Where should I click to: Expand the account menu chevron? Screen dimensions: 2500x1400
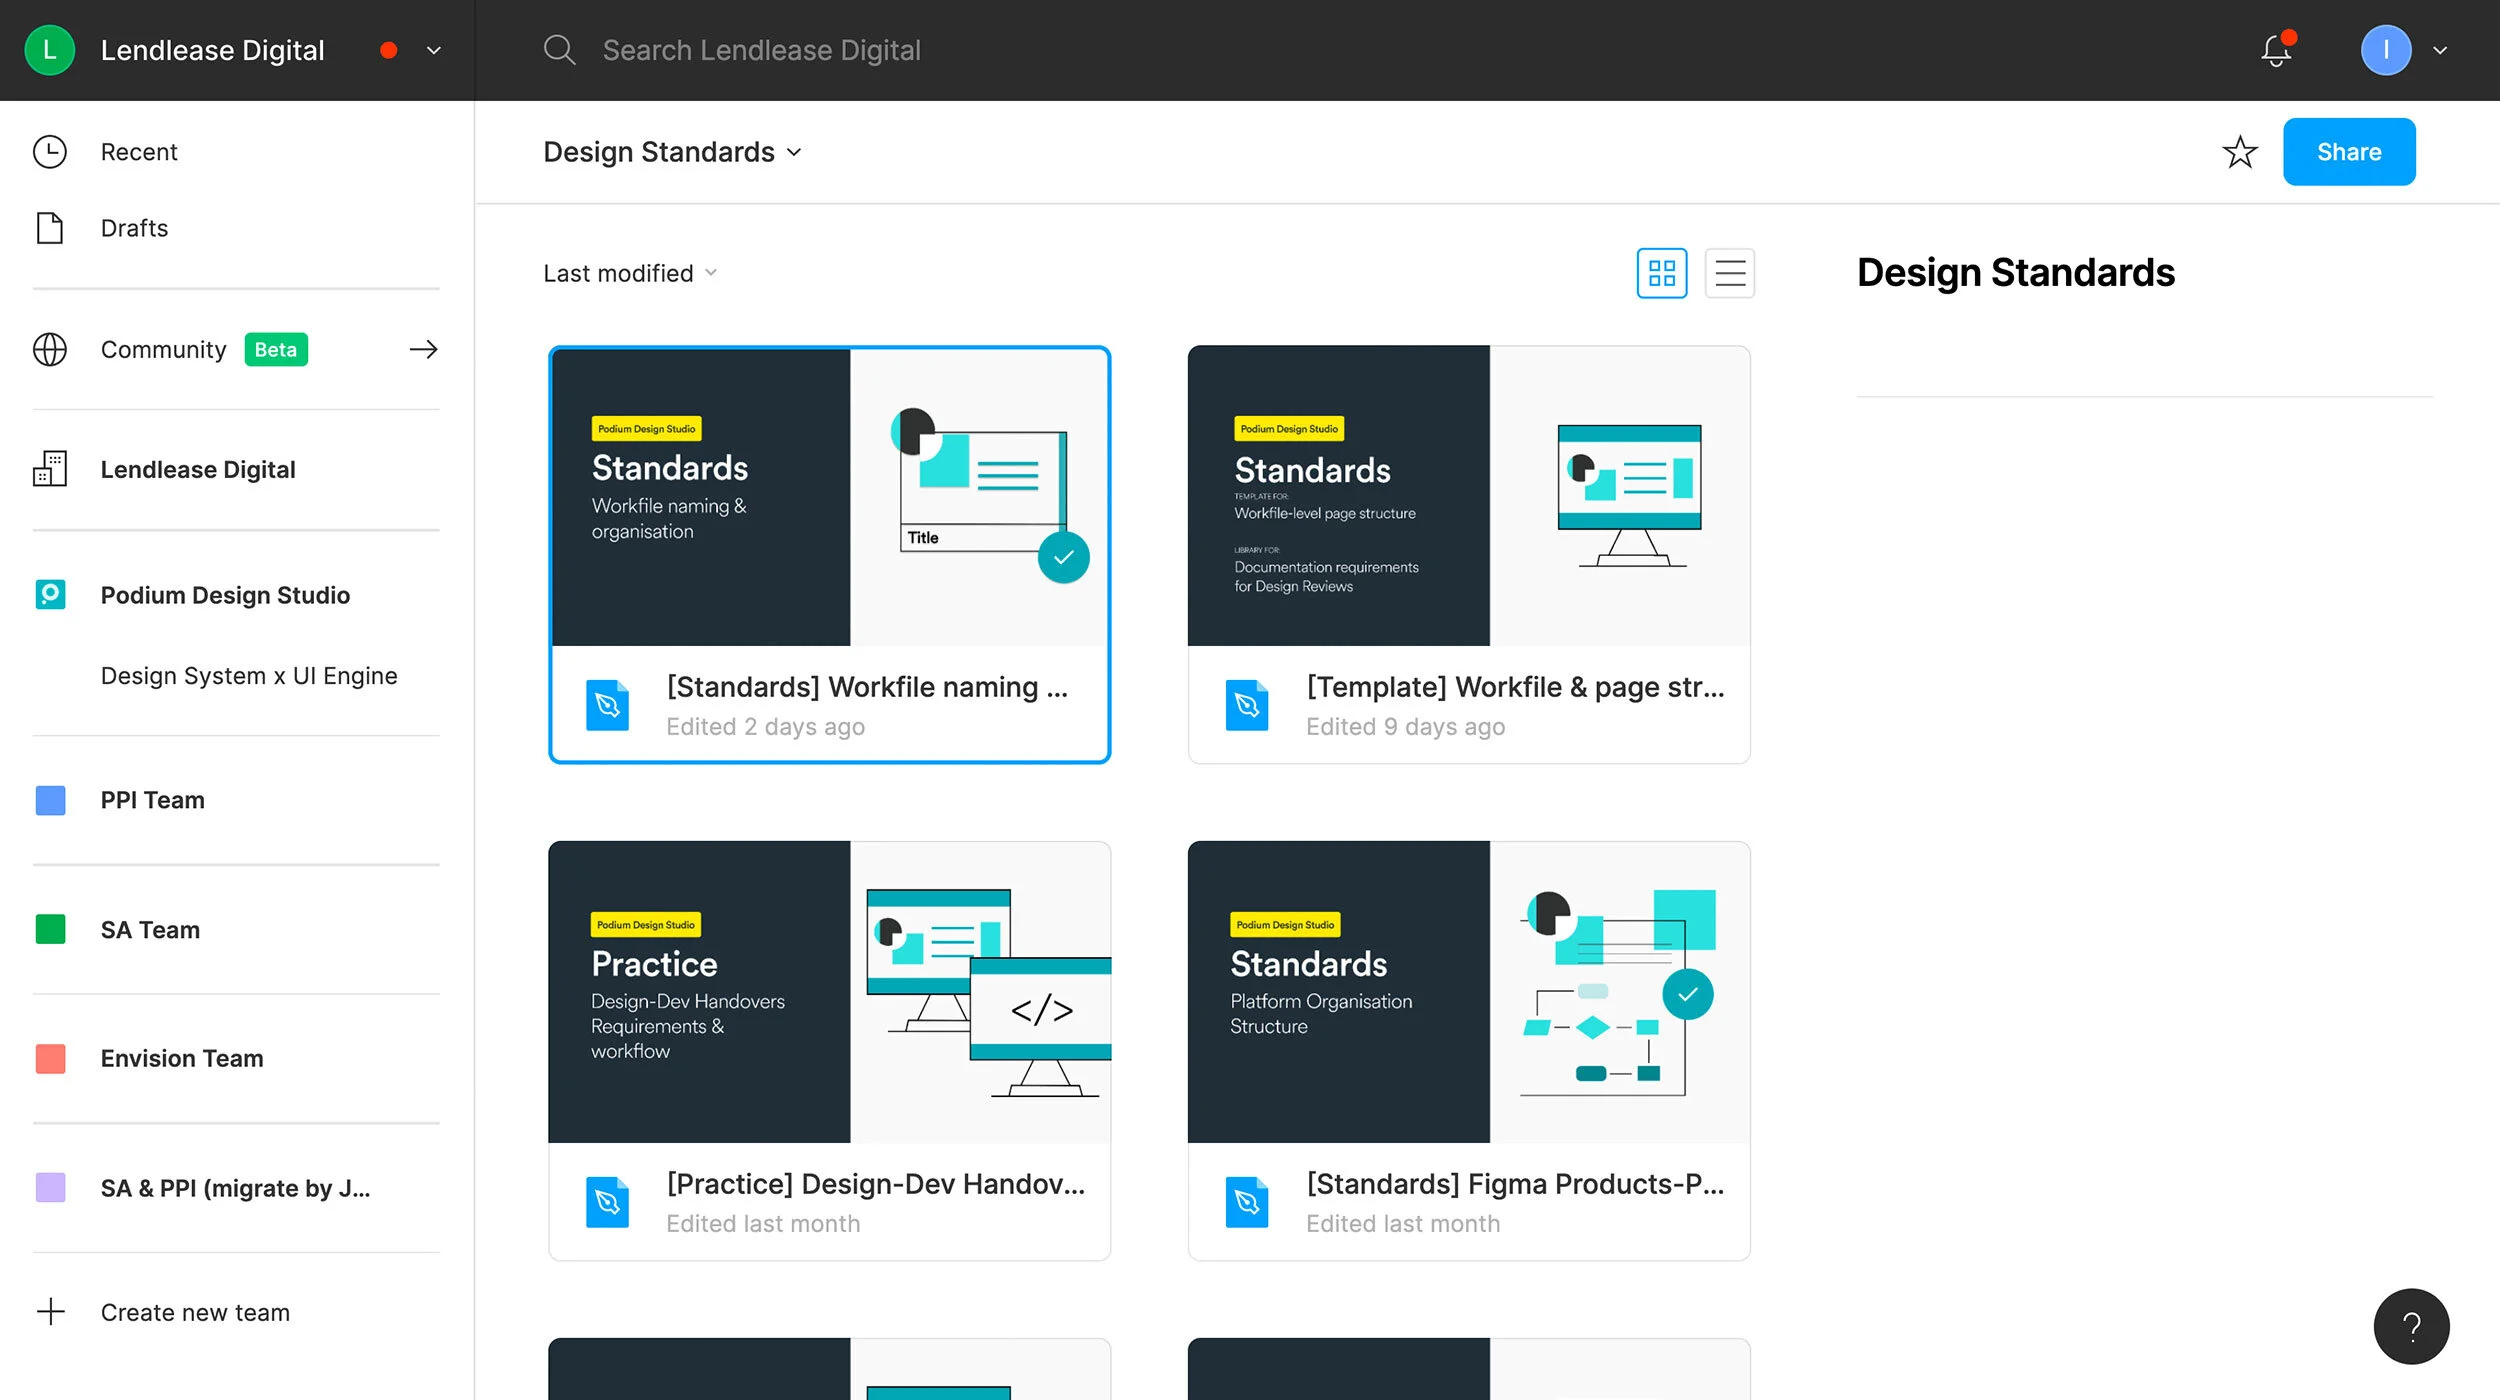pos(2440,50)
